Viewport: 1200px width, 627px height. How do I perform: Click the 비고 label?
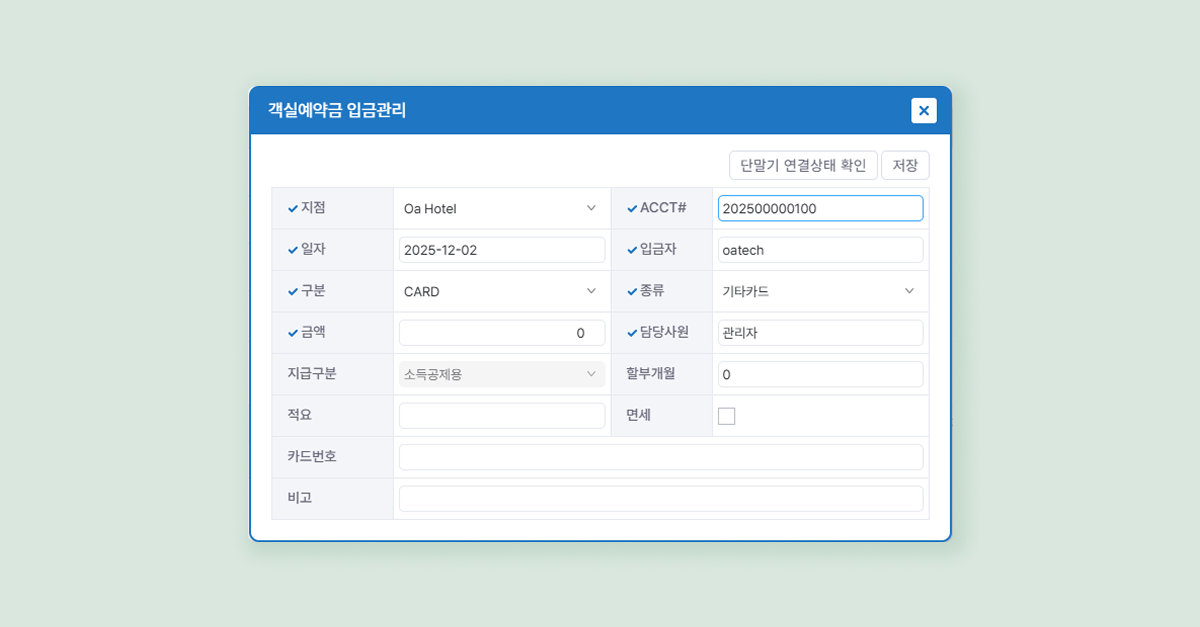point(299,498)
